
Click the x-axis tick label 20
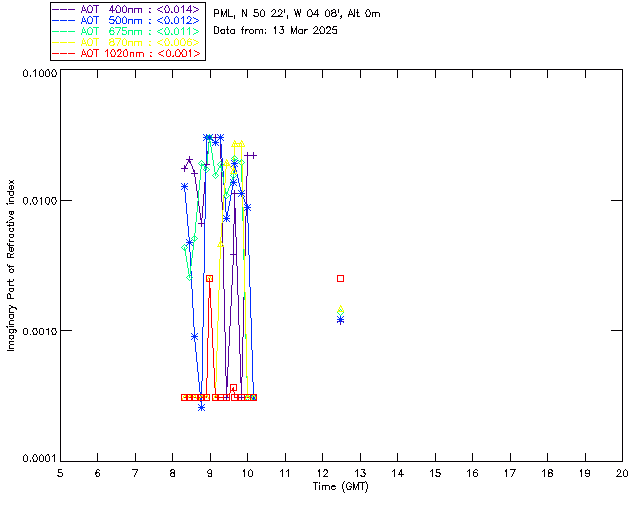pos(622,473)
